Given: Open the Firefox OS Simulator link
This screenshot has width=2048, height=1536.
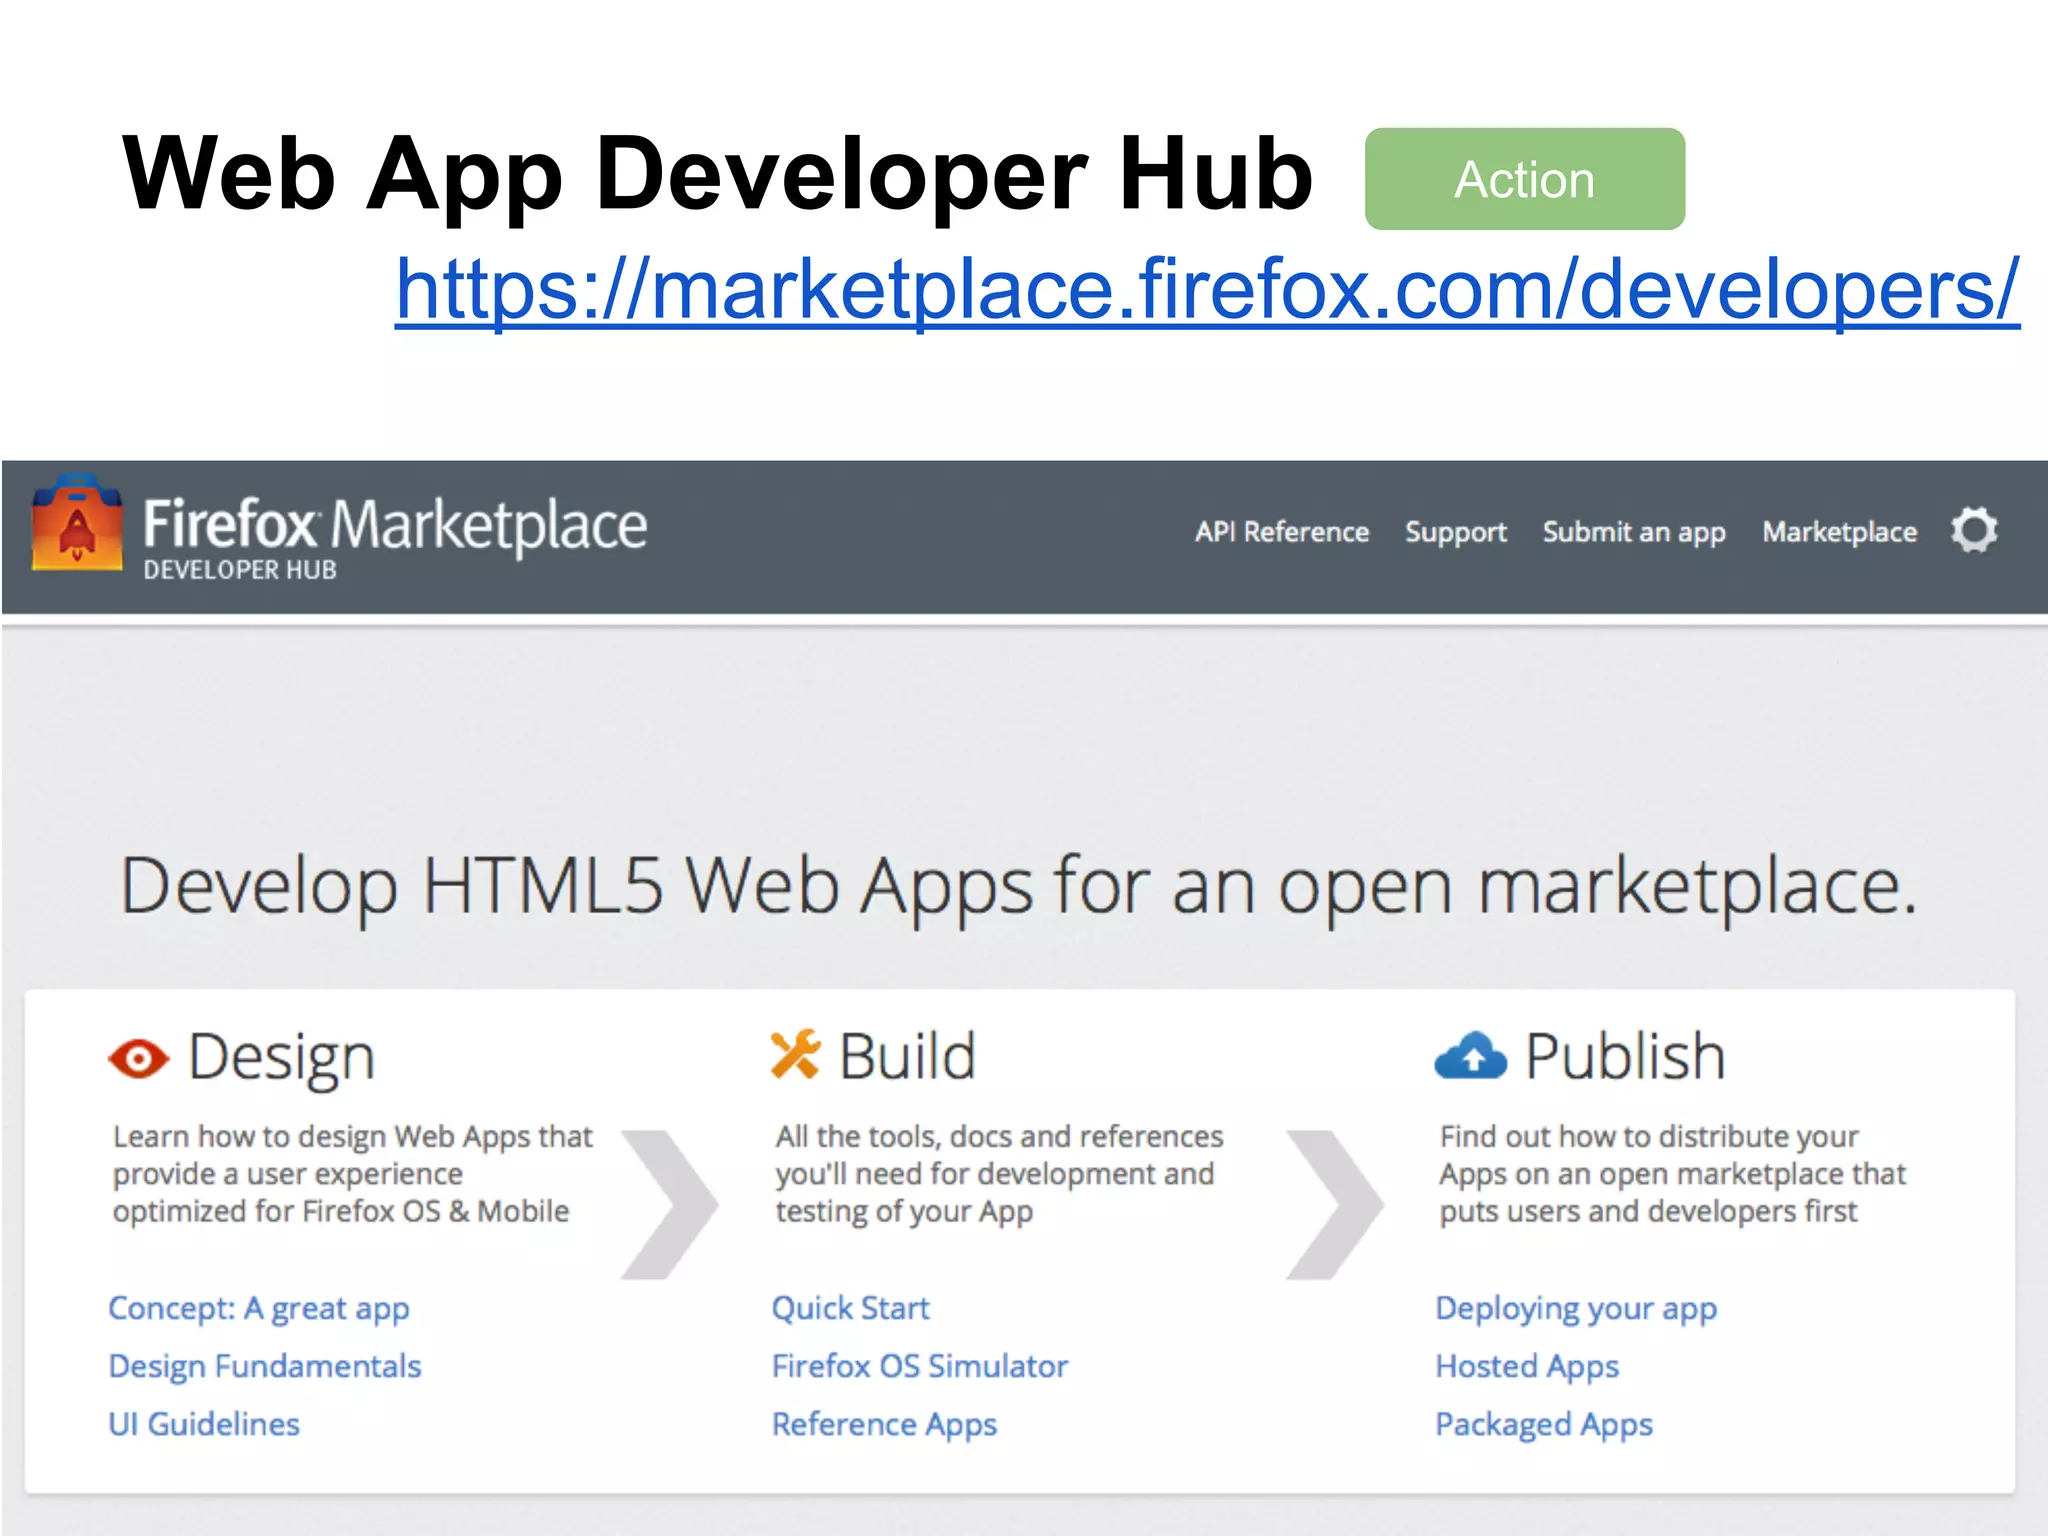Looking at the screenshot, I should coord(920,1366).
